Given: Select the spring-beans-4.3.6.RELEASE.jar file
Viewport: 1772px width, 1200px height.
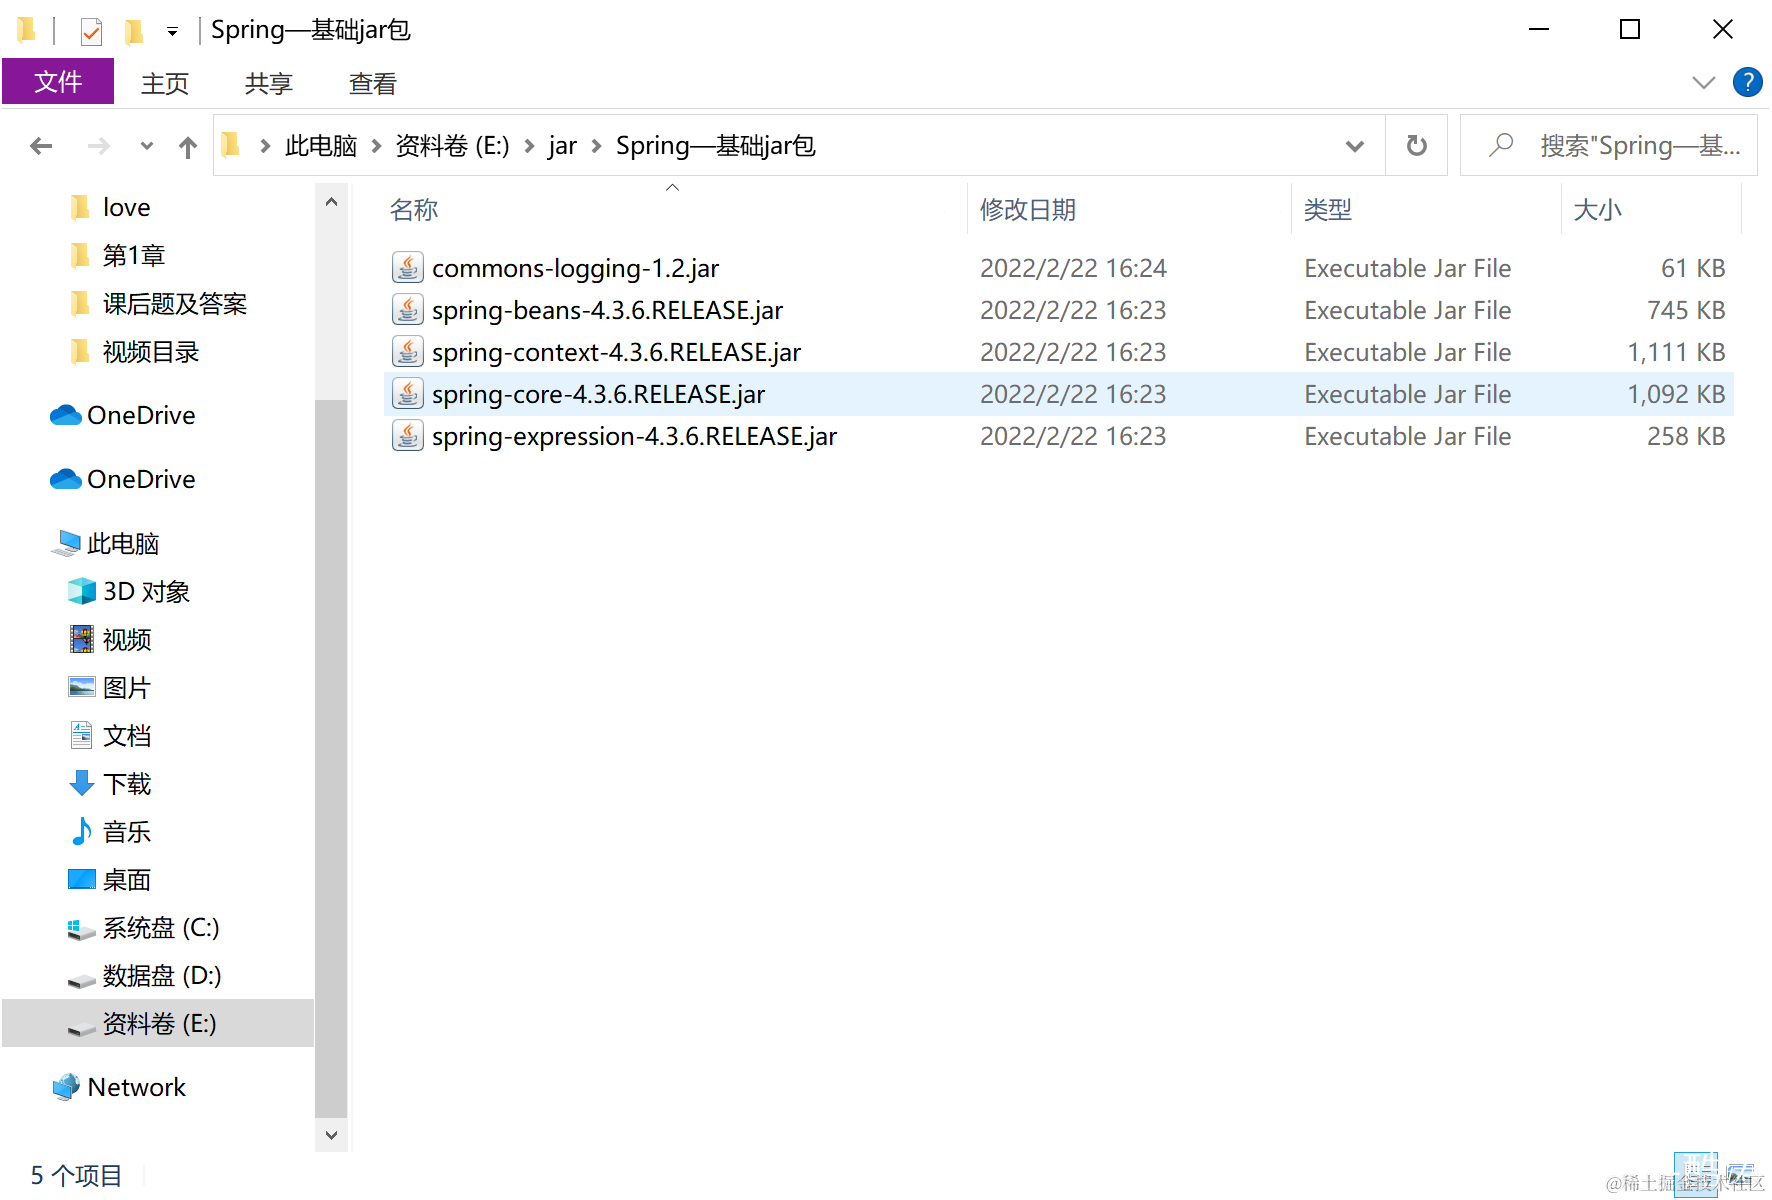Looking at the screenshot, I should pos(1058,310).
